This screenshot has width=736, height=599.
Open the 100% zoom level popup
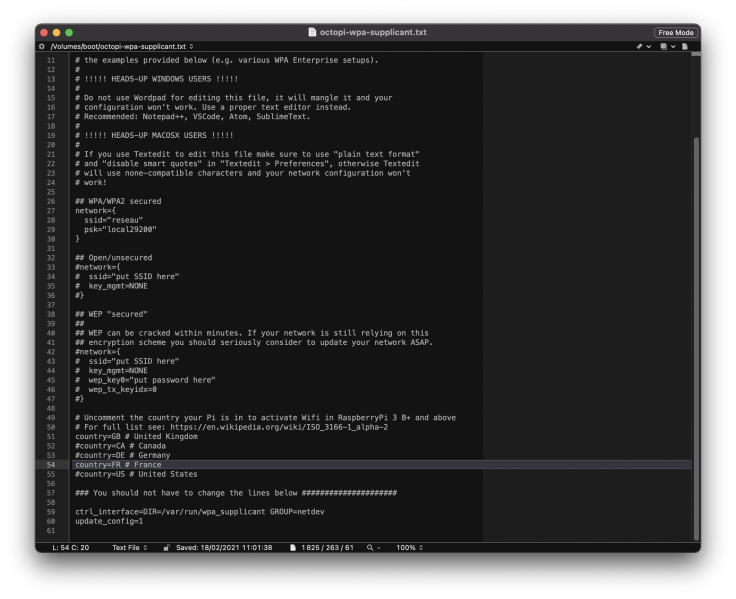coord(409,547)
